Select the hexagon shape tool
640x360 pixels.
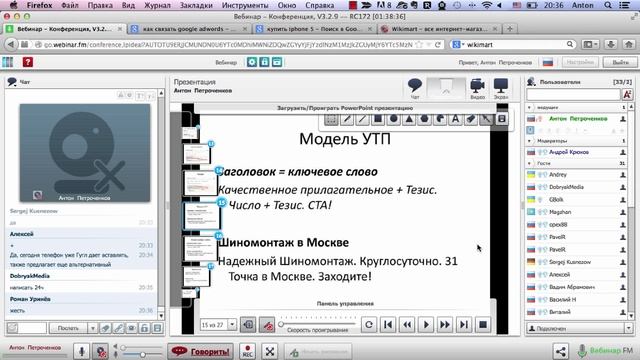[424, 119]
